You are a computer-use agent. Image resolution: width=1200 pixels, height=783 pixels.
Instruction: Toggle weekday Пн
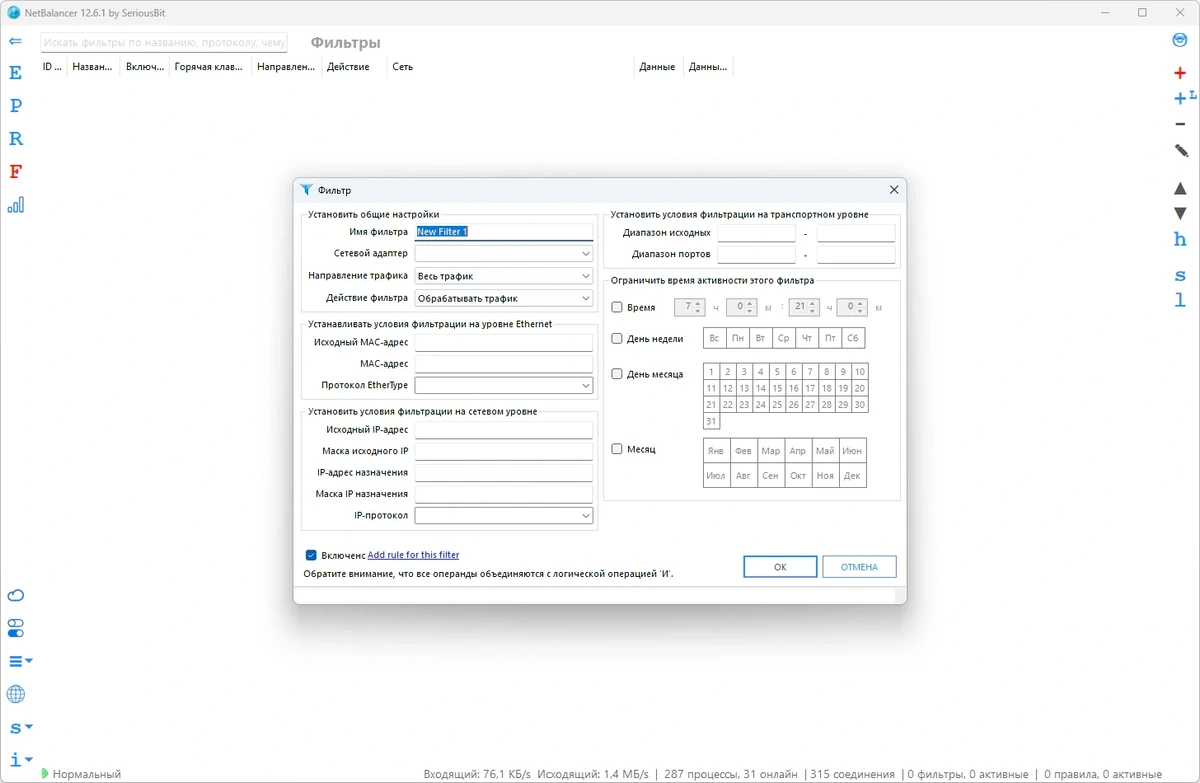coord(737,338)
